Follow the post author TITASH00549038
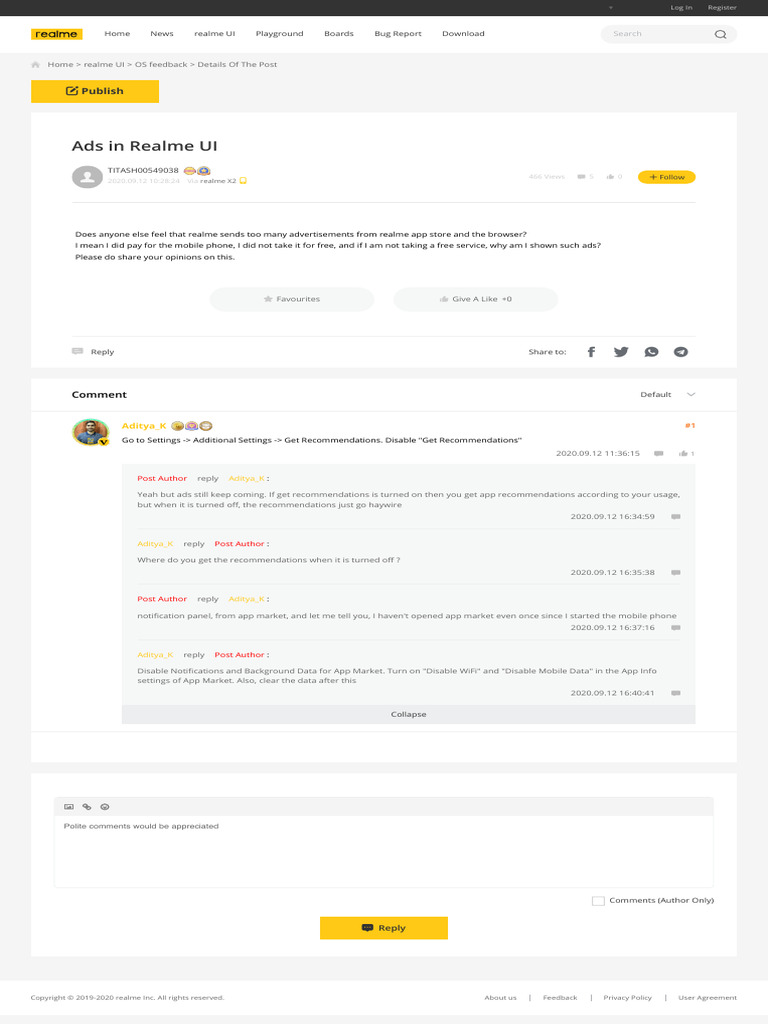Image resolution: width=768 pixels, height=1024 pixels. click(666, 177)
